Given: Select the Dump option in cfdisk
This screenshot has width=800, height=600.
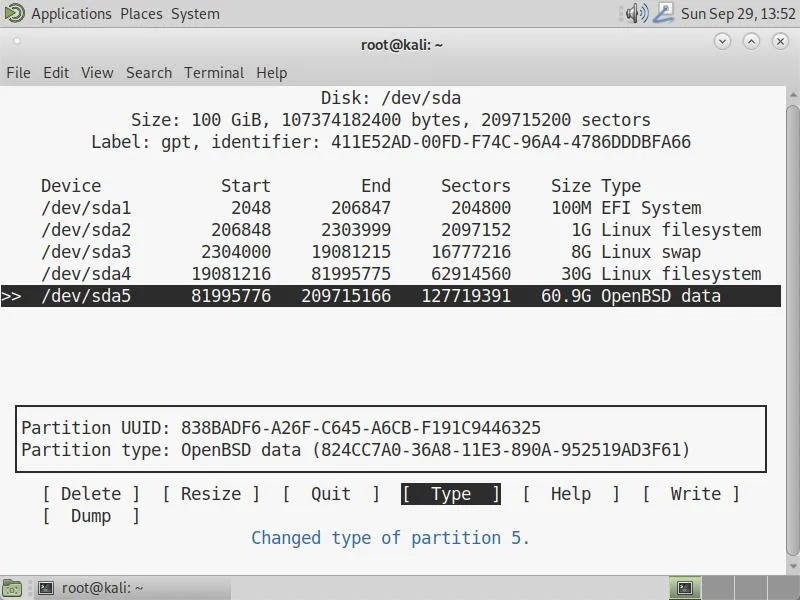Looking at the screenshot, I should click(x=91, y=516).
